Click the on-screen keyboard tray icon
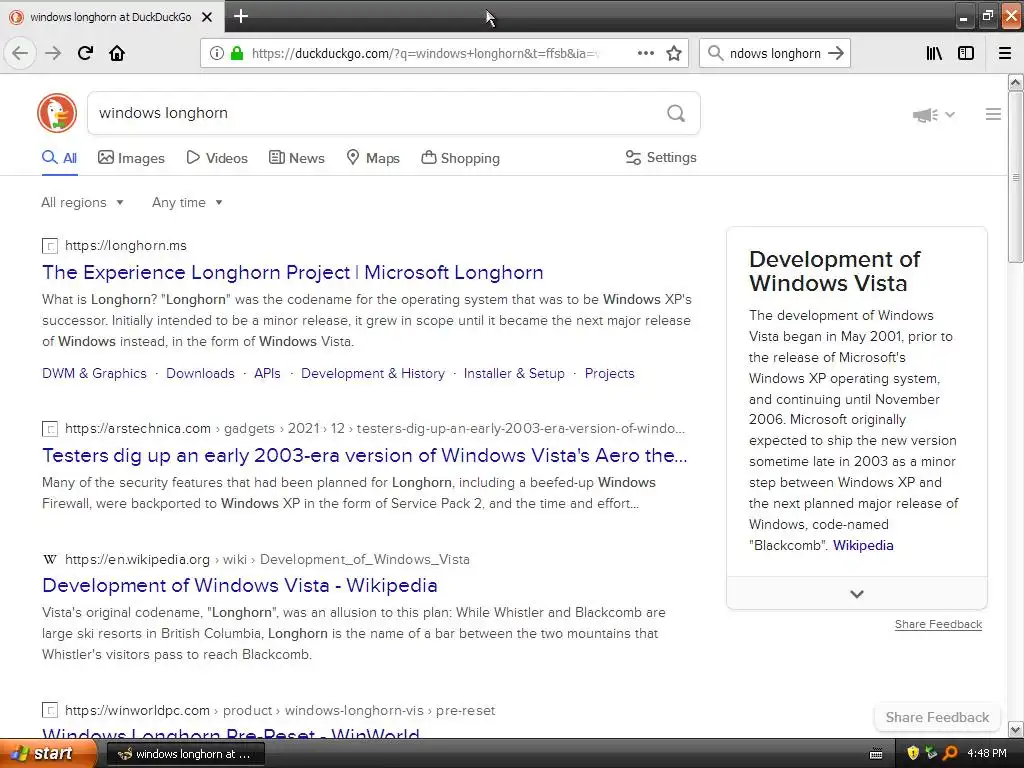The image size is (1024, 768). (x=876, y=754)
